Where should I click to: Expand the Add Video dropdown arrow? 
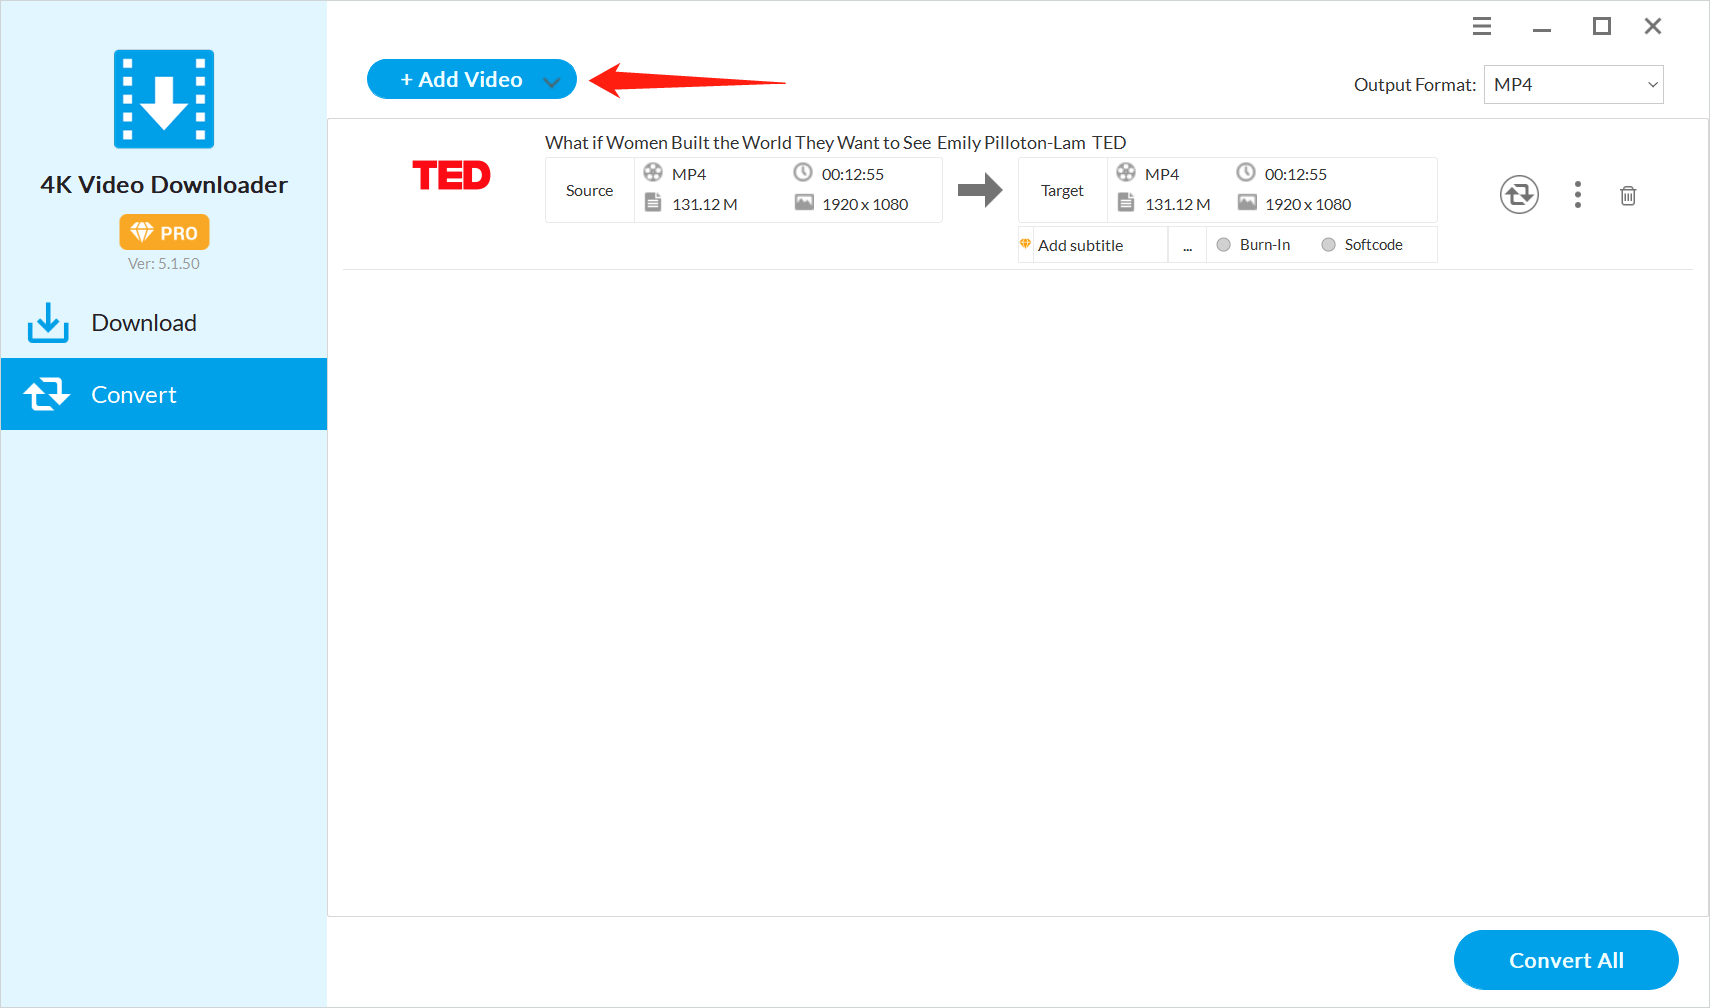[551, 81]
